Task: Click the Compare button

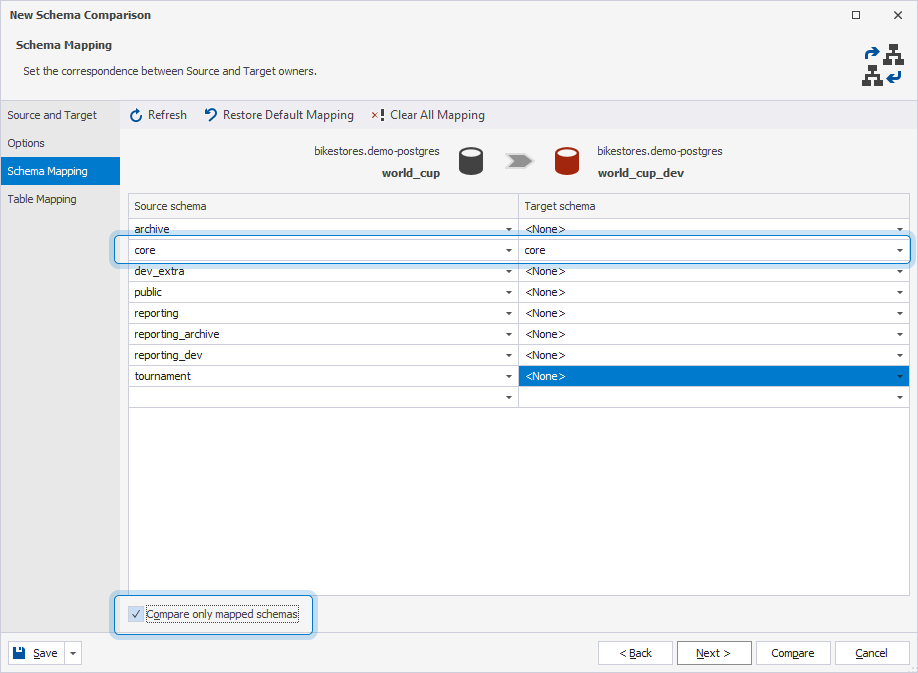Action: click(793, 653)
